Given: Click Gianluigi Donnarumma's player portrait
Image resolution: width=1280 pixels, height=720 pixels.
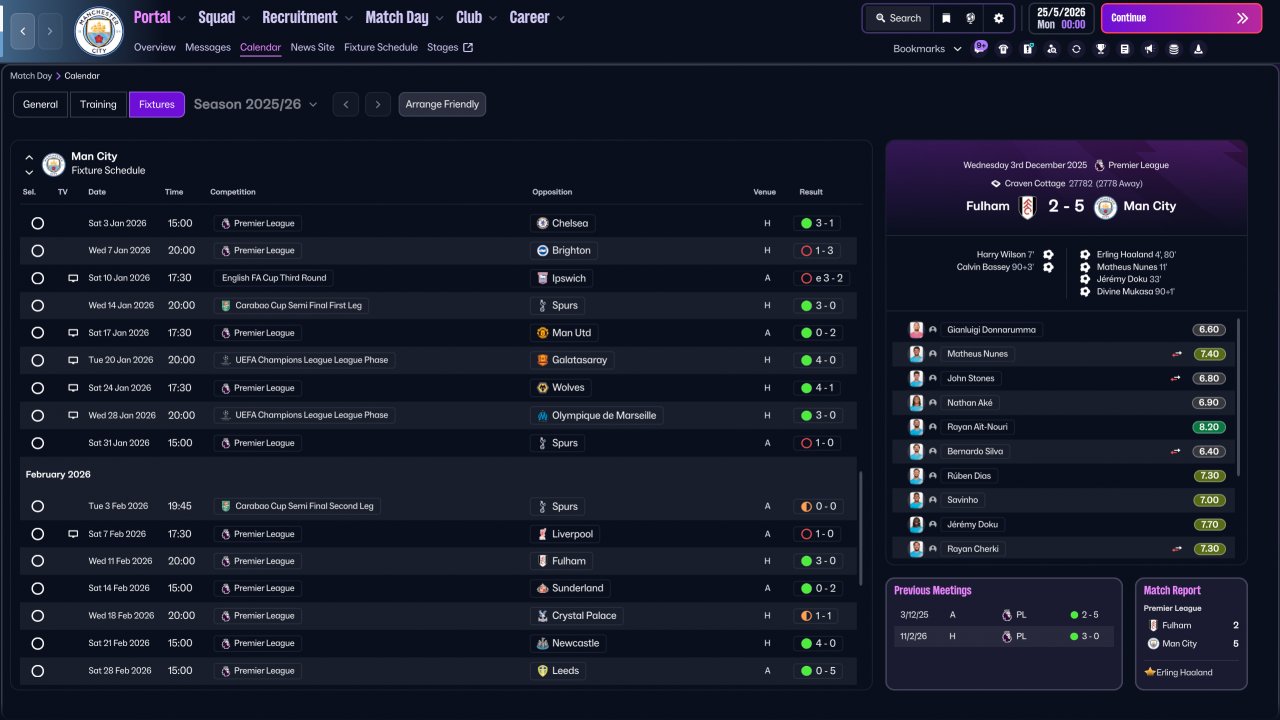Looking at the screenshot, I should (916, 330).
